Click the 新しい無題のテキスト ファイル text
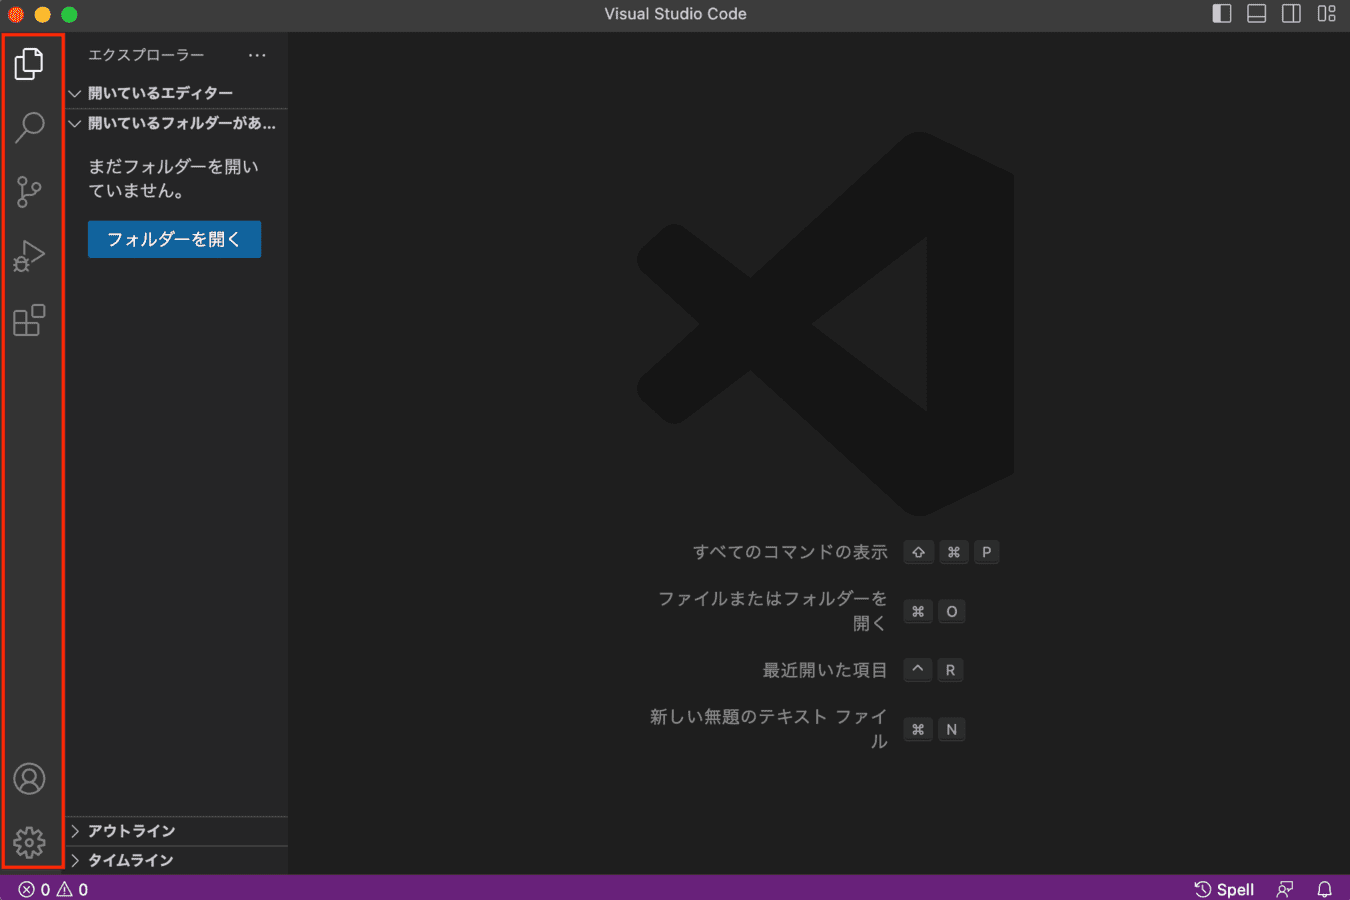The width and height of the screenshot is (1350, 900). pos(768,729)
